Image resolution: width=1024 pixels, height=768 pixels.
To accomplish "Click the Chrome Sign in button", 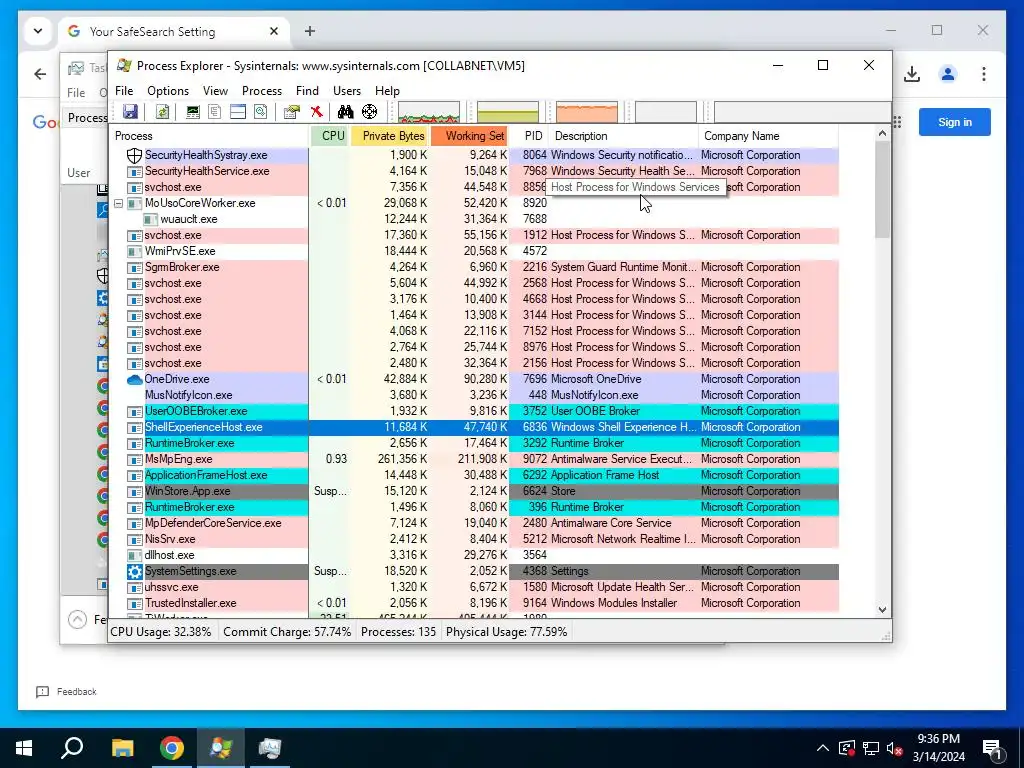I will (954, 122).
